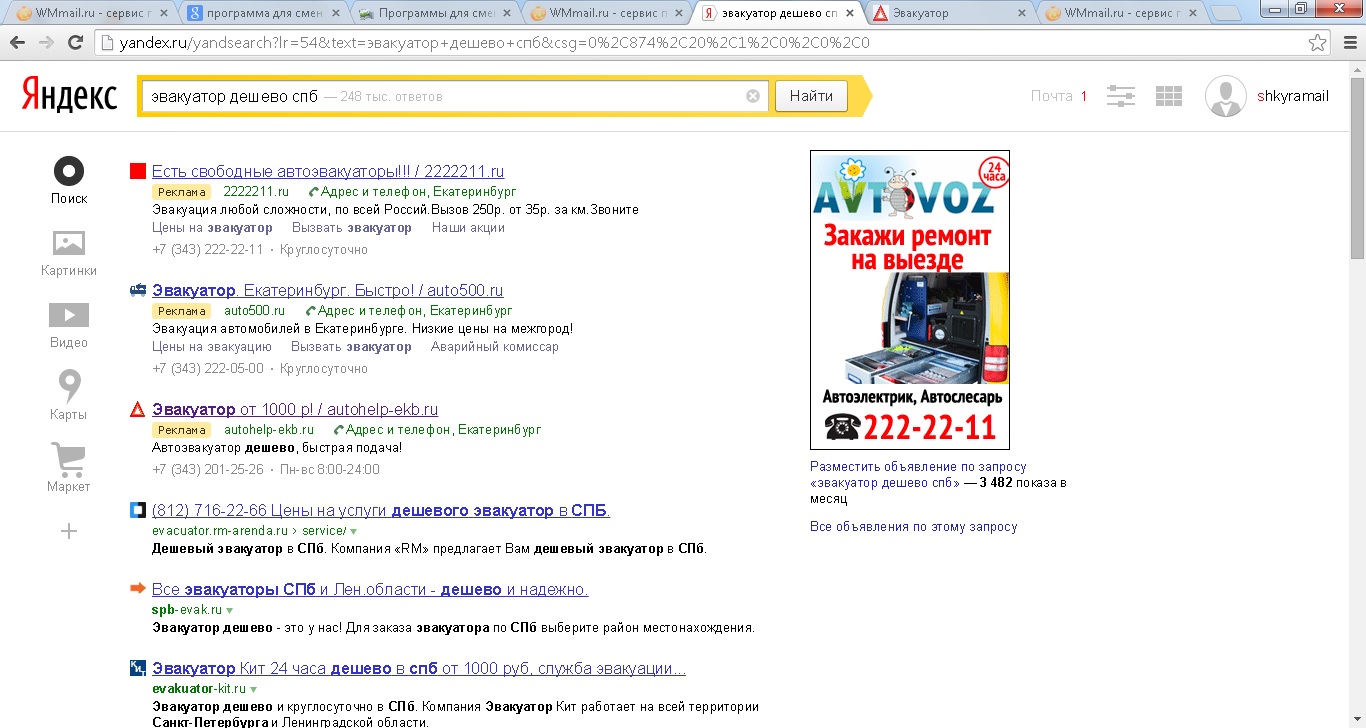Open result Эвакуатор Кит 24 часа дешево в спб
The image size is (1366, 728).
pos(419,668)
